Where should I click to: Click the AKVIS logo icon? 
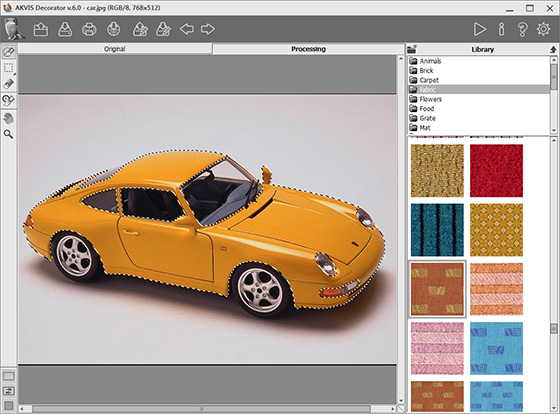pos(14,29)
